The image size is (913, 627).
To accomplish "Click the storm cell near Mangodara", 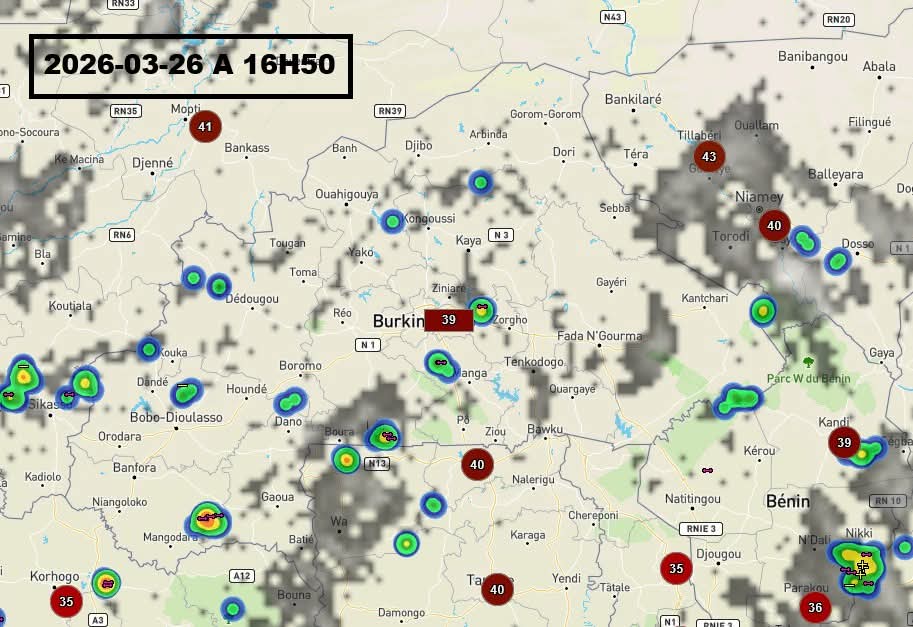I will point(207,519).
